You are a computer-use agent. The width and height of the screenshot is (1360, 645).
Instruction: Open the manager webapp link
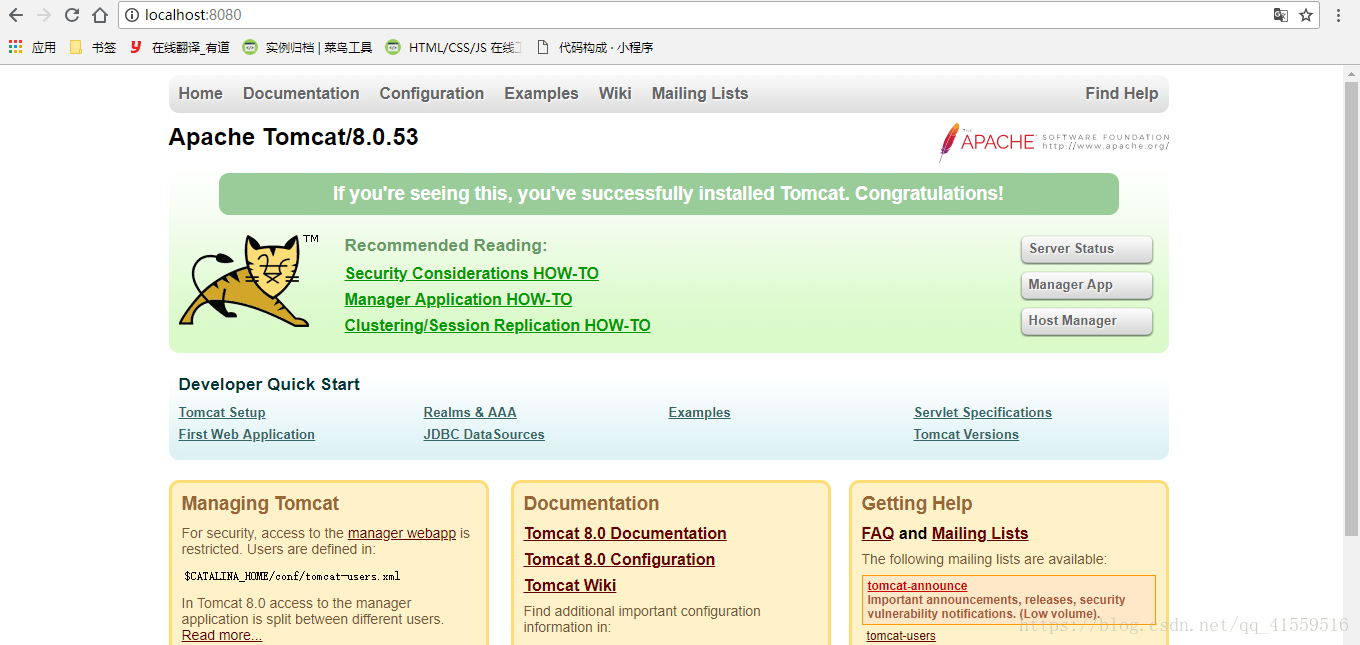[x=402, y=534]
